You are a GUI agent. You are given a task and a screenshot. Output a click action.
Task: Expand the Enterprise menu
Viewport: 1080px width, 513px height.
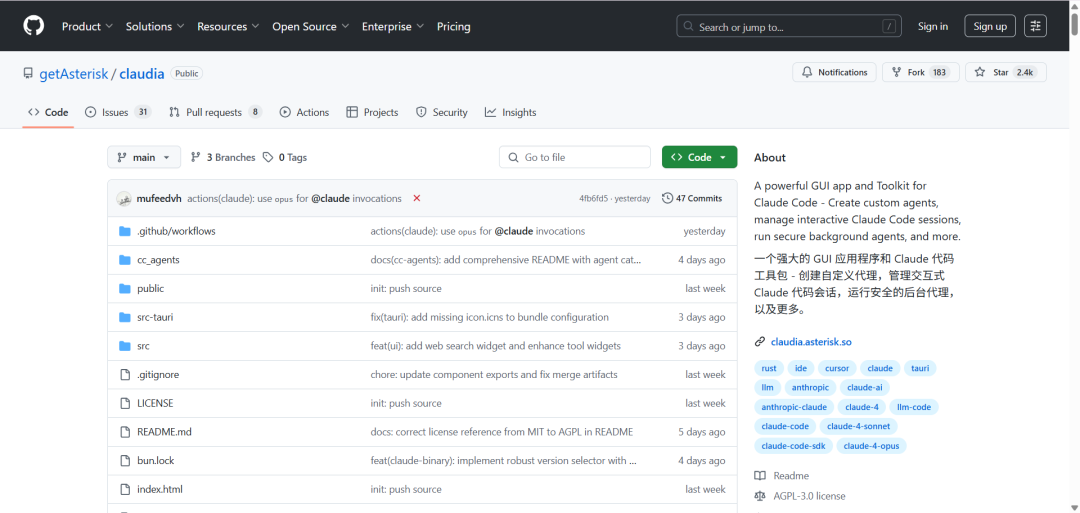click(x=393, y=26)
